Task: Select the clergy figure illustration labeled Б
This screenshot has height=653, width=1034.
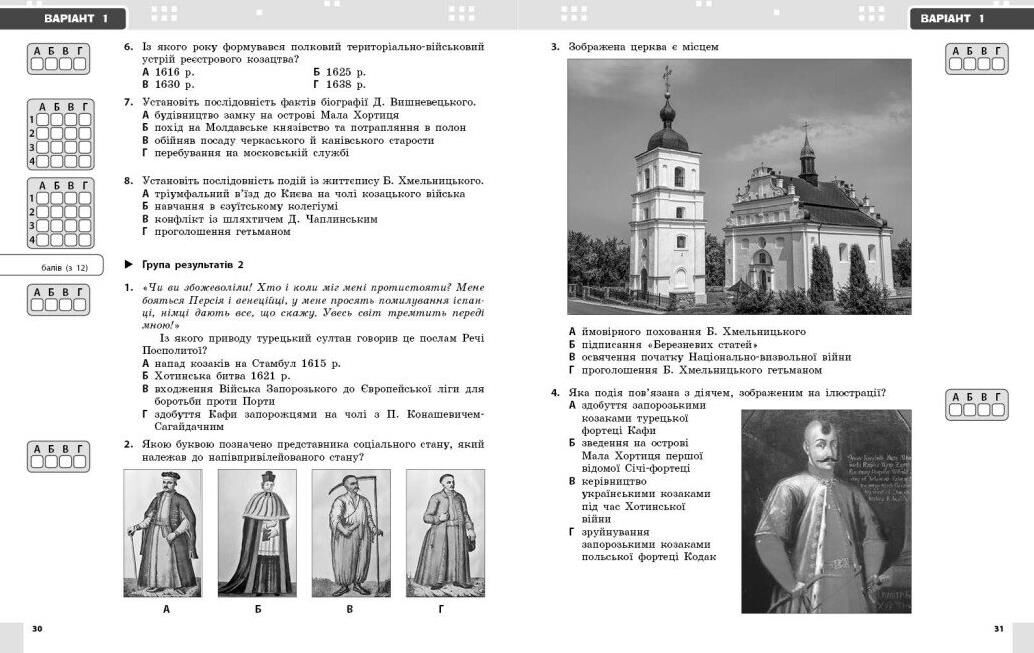Action: [x=257, y=533]
